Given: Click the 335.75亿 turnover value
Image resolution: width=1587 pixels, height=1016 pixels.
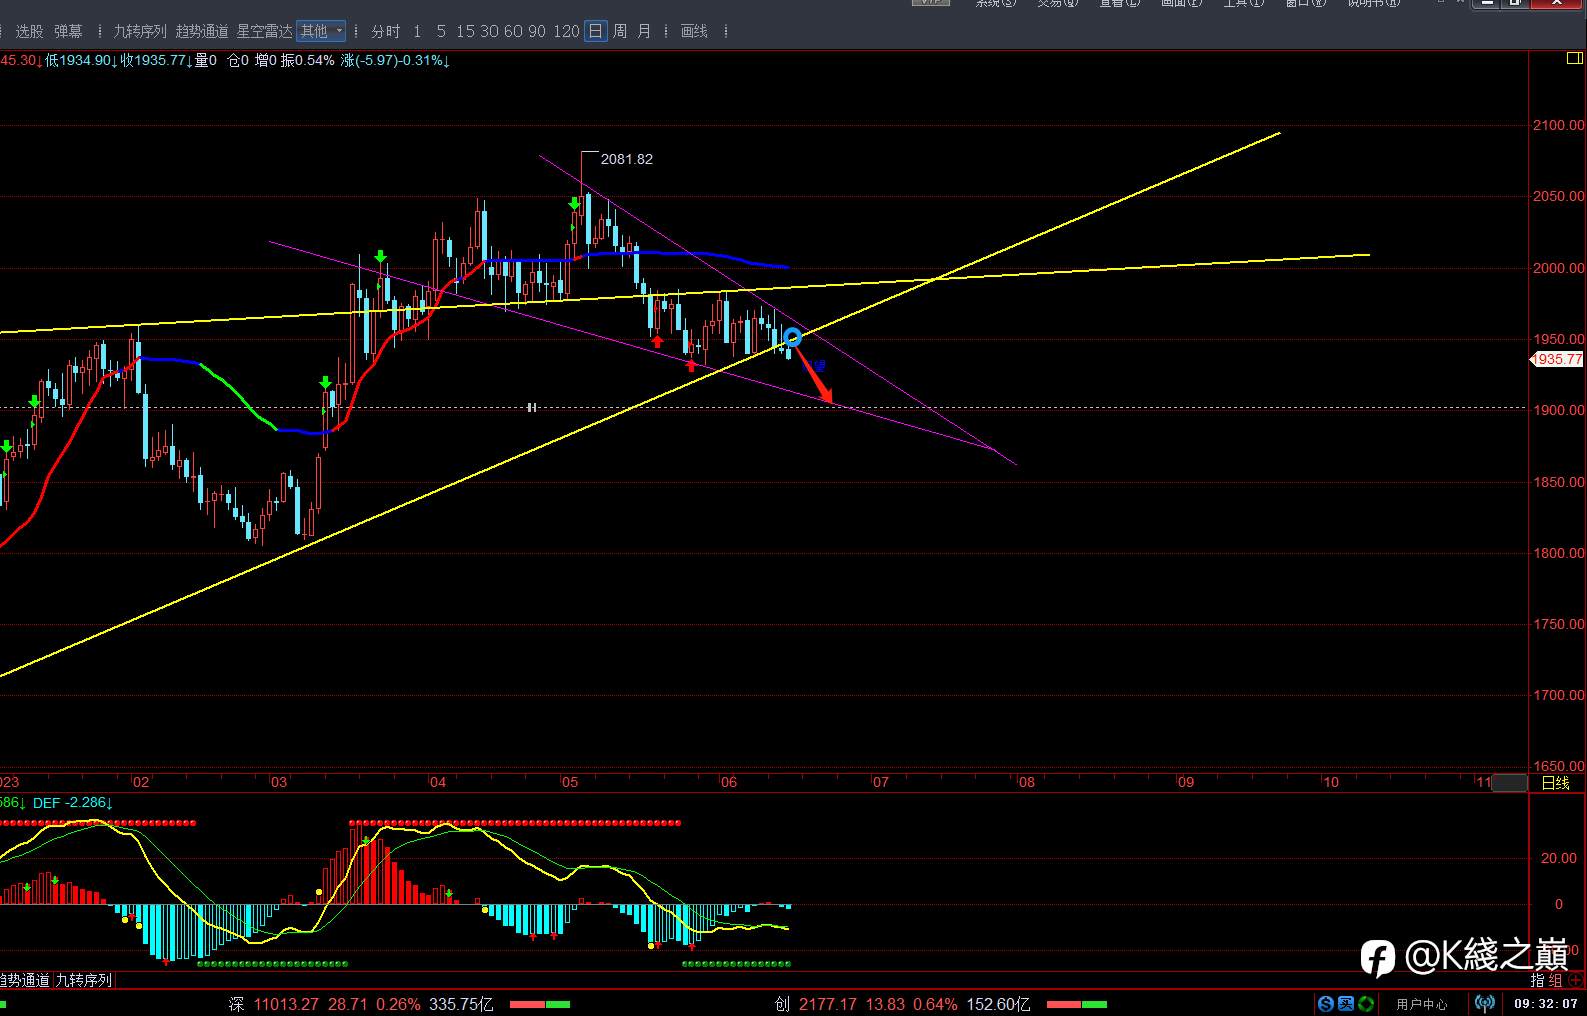Looking at the screenshot, I should pyautogui.click(x=461, y=1004).
